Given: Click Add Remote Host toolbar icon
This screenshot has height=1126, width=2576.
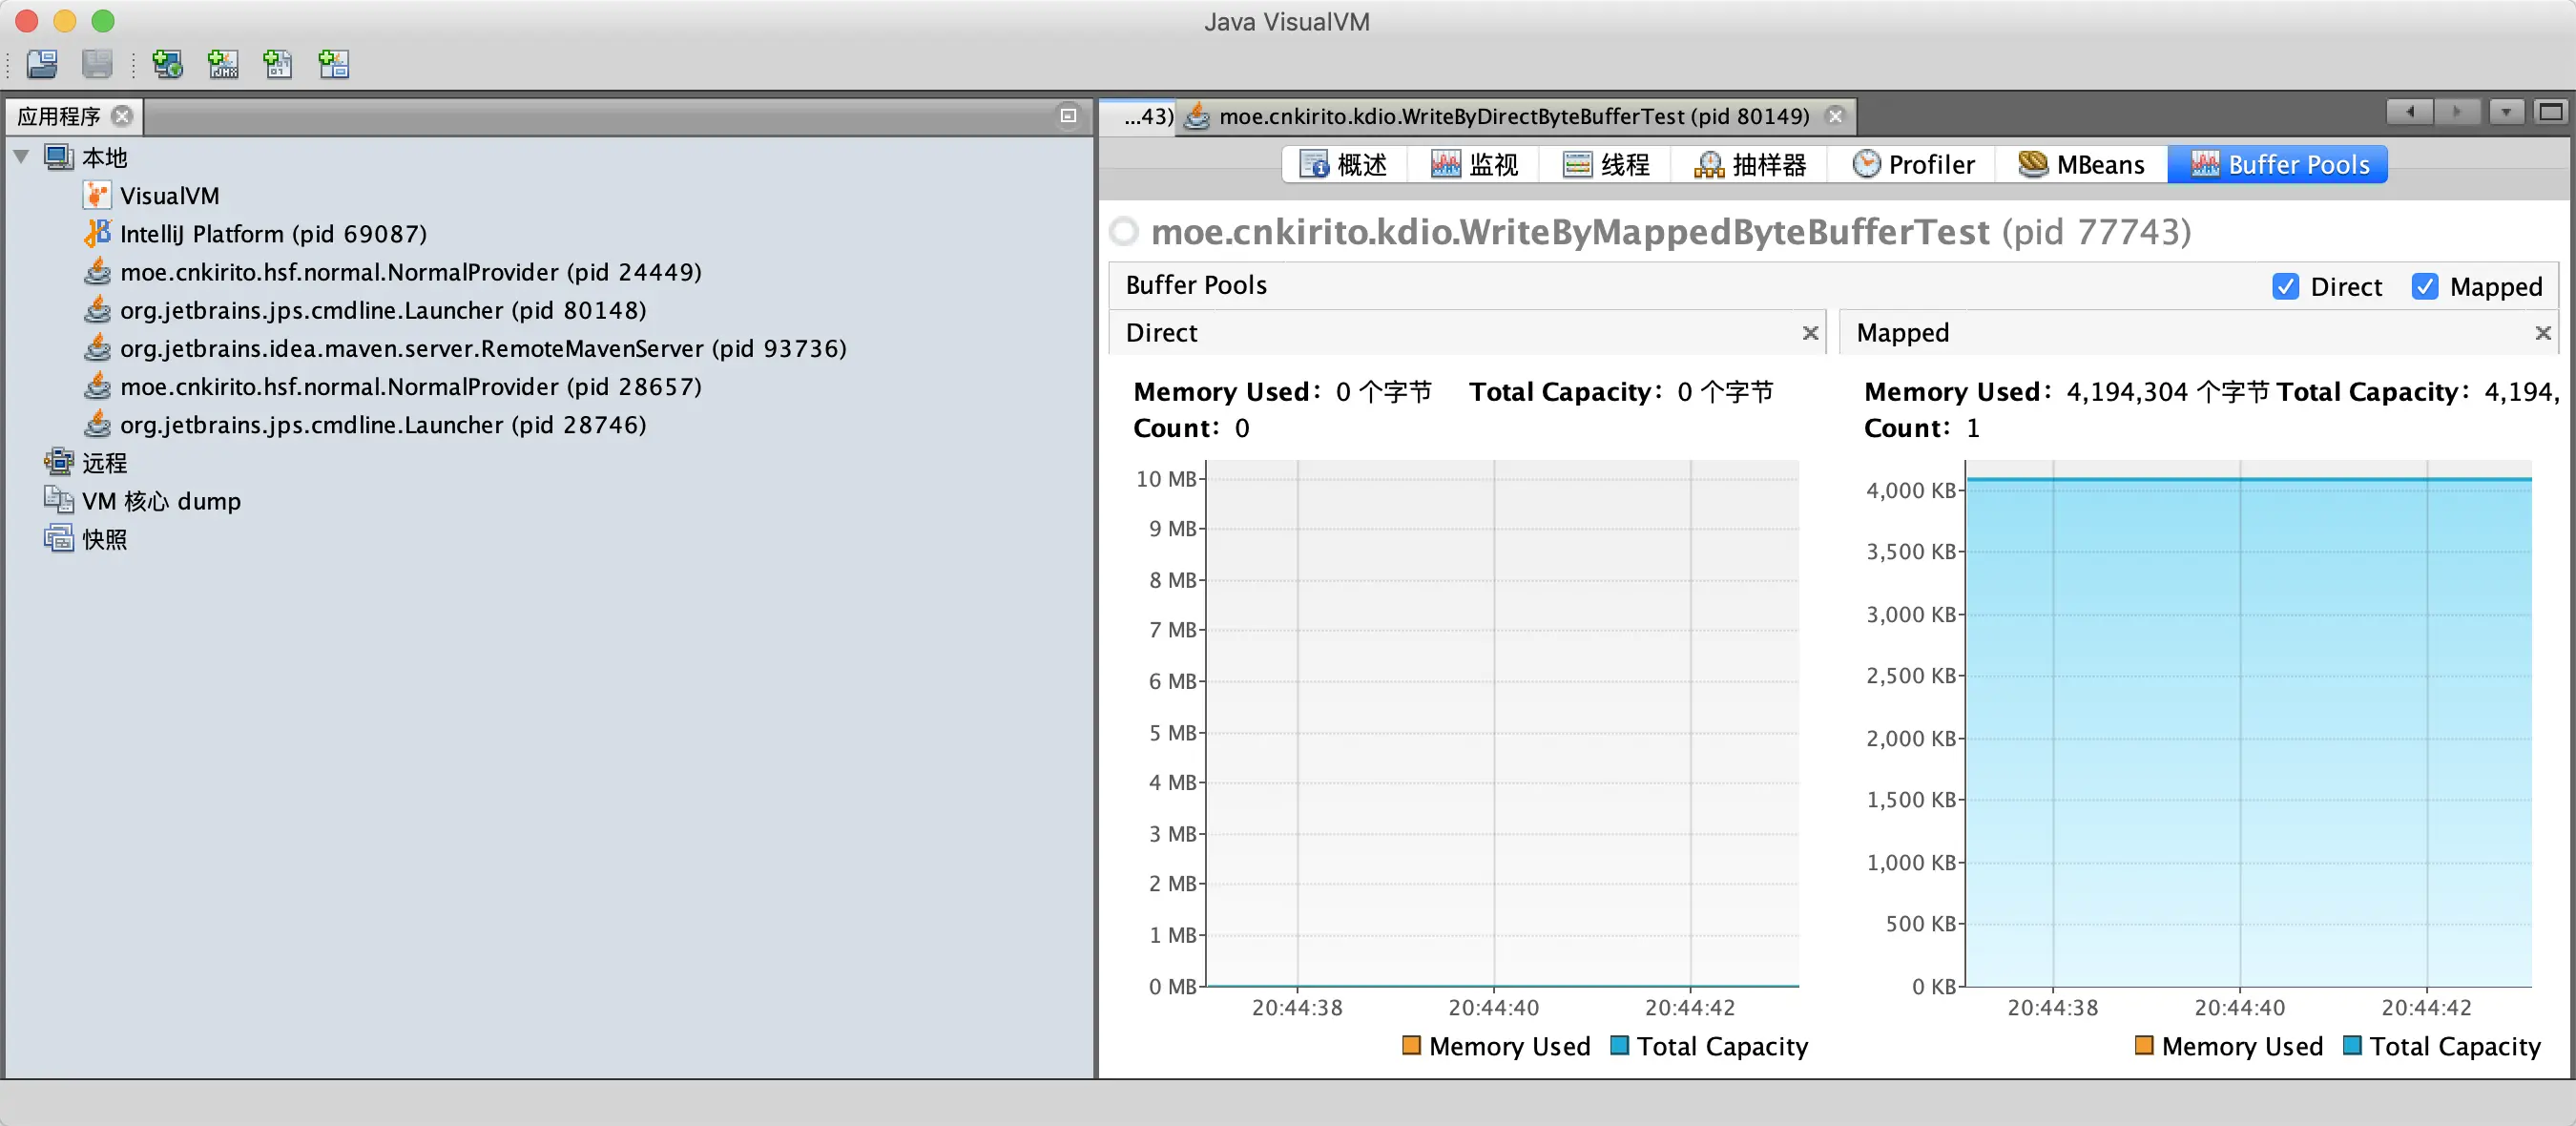Looking at the screenshot, I should tap(167, 64).
